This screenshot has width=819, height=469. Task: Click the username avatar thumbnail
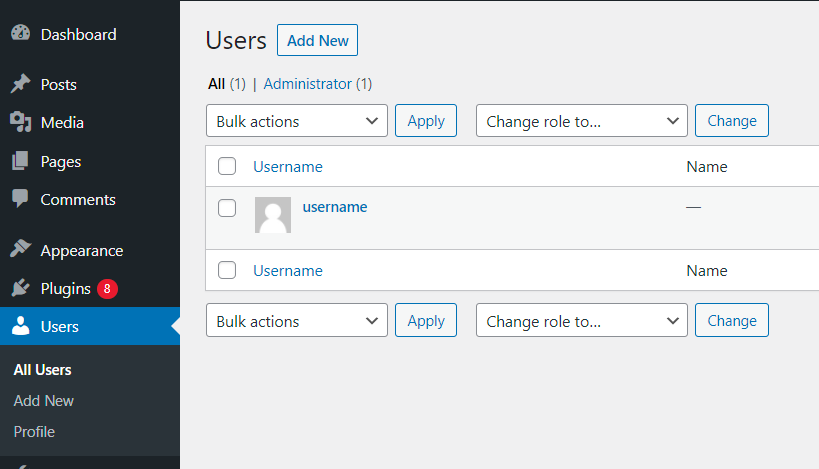(x=273, y=215)
